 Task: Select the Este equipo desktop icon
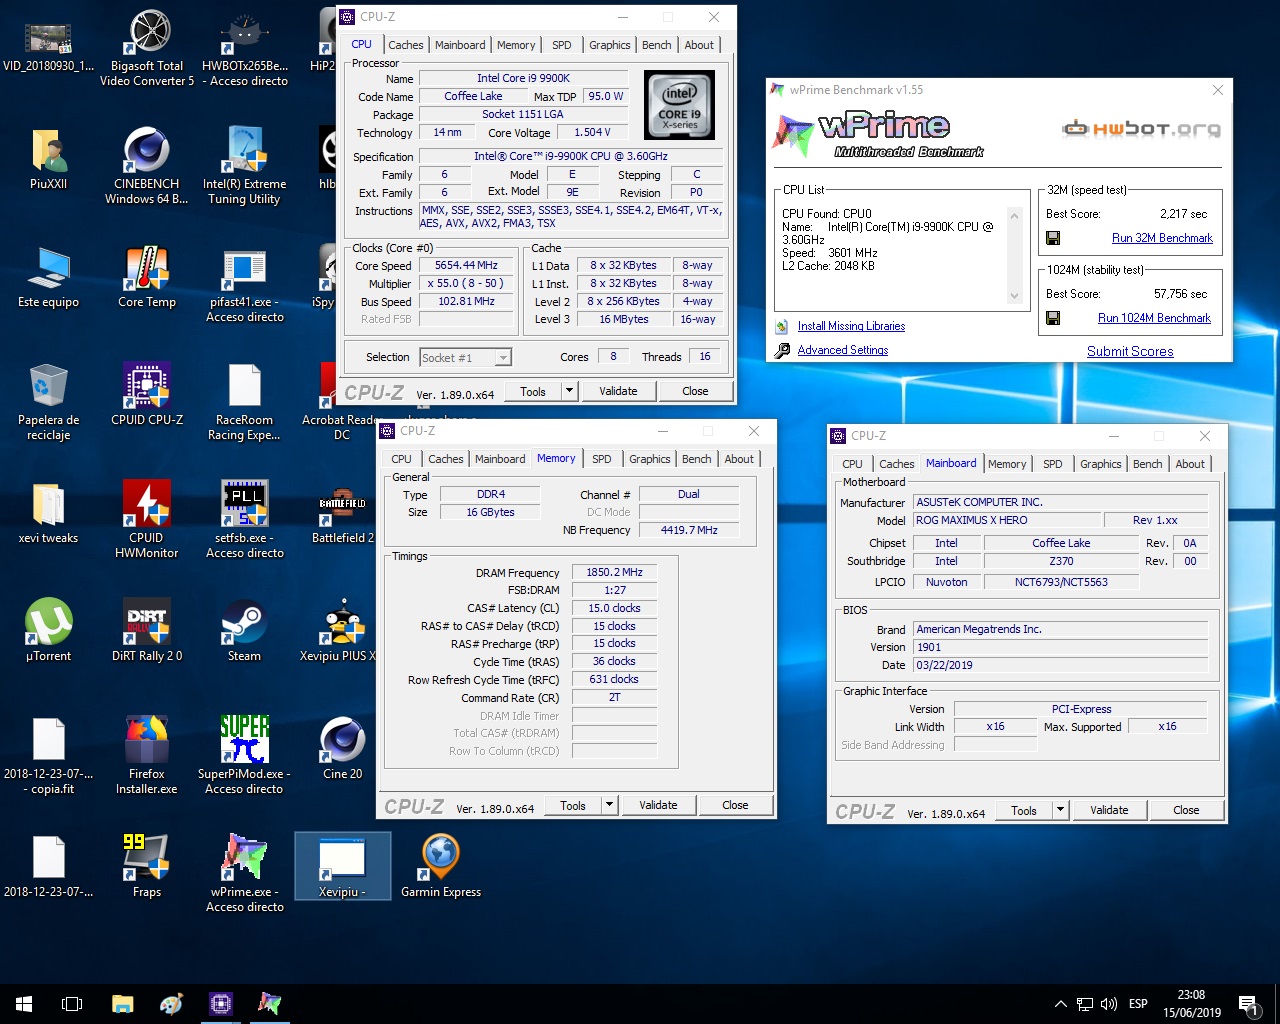[49, 277]
